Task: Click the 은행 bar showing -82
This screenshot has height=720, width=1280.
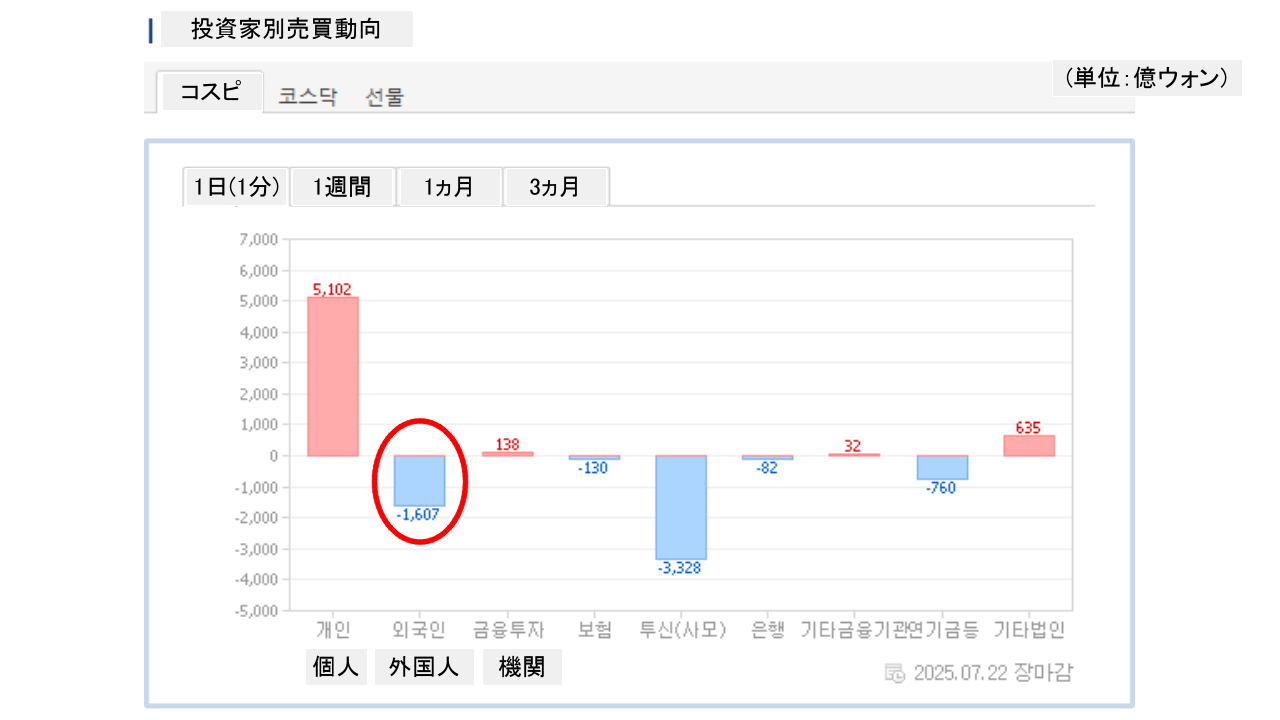Action: 768,457
